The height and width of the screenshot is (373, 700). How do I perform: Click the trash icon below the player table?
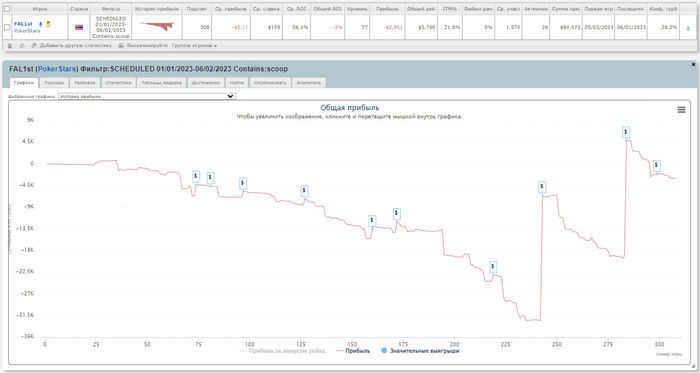coord(10,46)
